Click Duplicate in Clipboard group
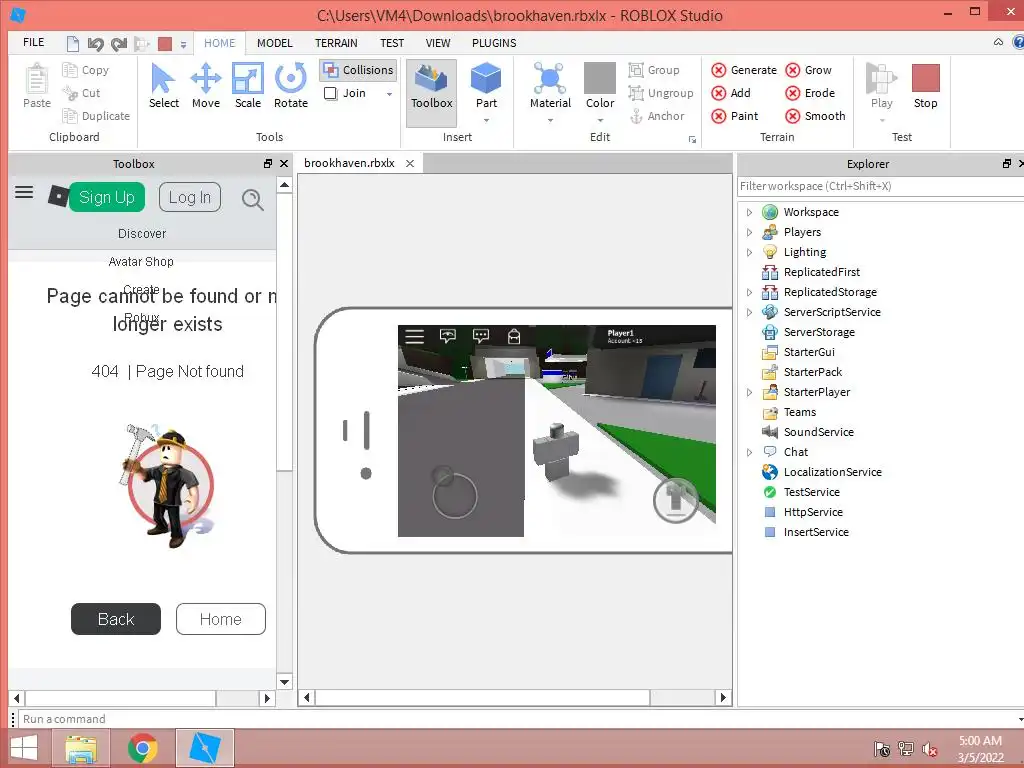This screenshot has height=768, width=1024. click(x=96, y=116)
